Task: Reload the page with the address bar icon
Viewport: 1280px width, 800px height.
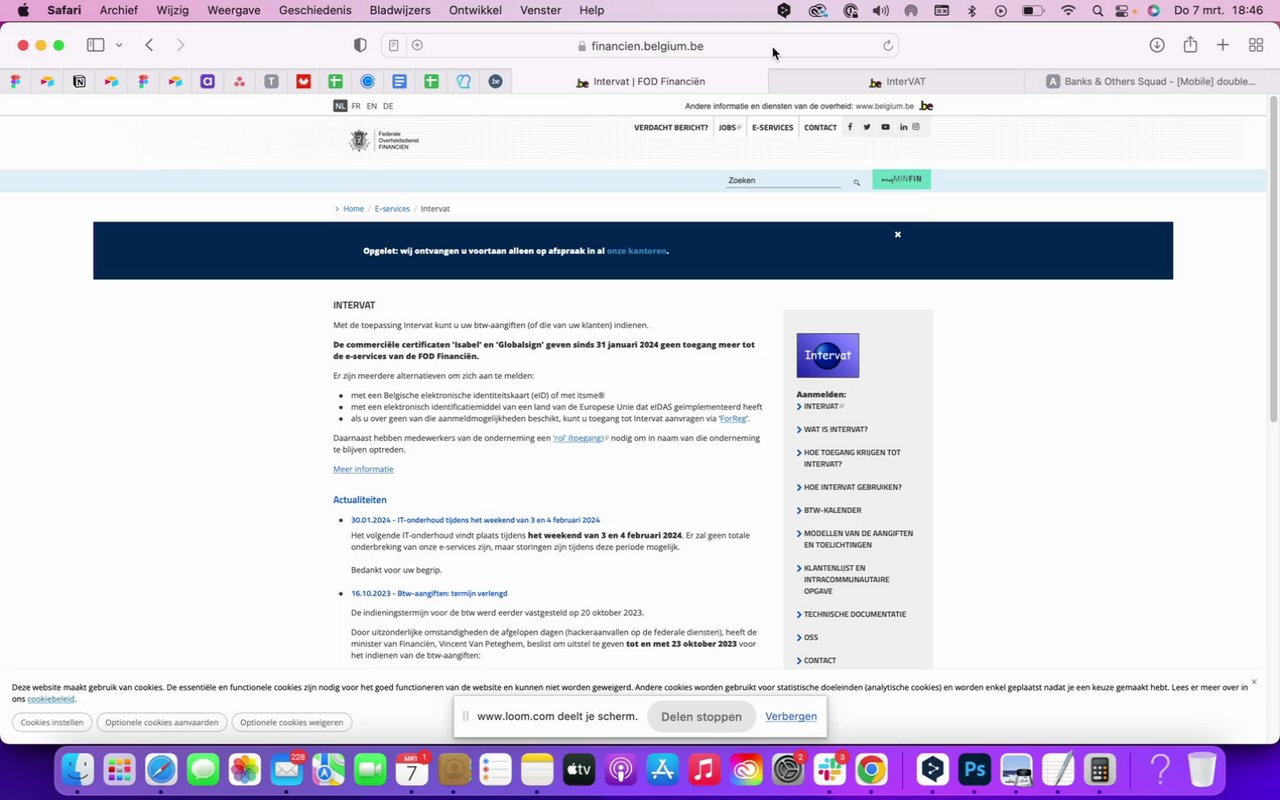Action: tap(887, 45)
